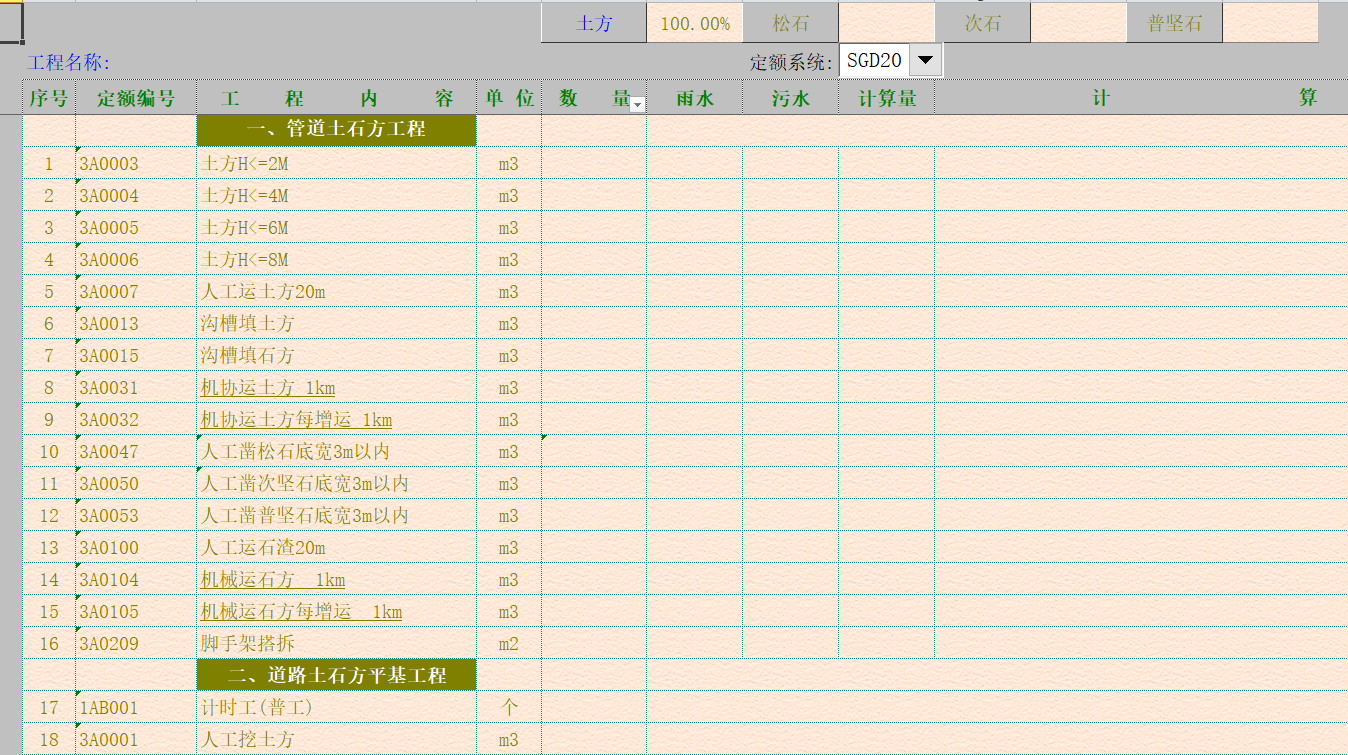1348x755 pixels.
Task: Select quota code cell 3A0005
Action: point(136,228)
